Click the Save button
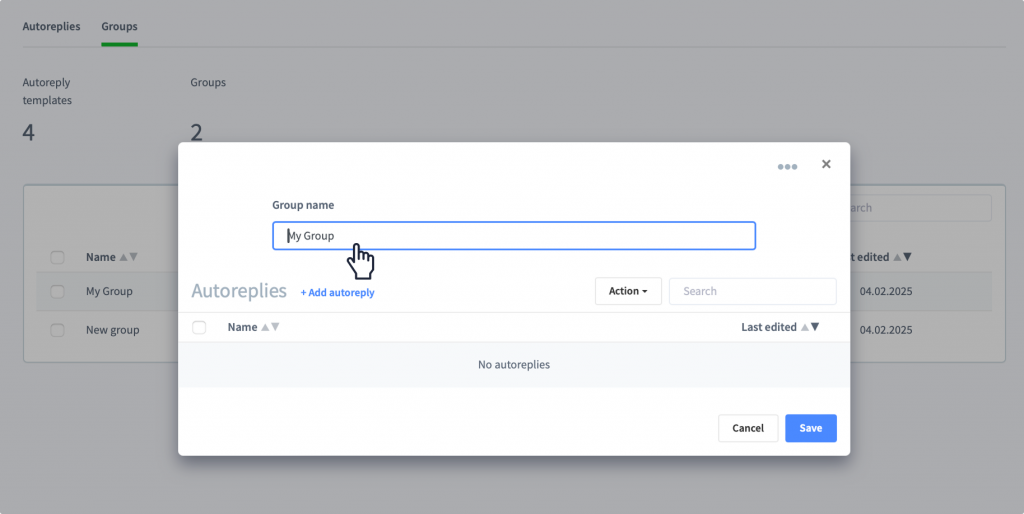The height and width of the screenshot is (514, 1024). tap(810, 428)
